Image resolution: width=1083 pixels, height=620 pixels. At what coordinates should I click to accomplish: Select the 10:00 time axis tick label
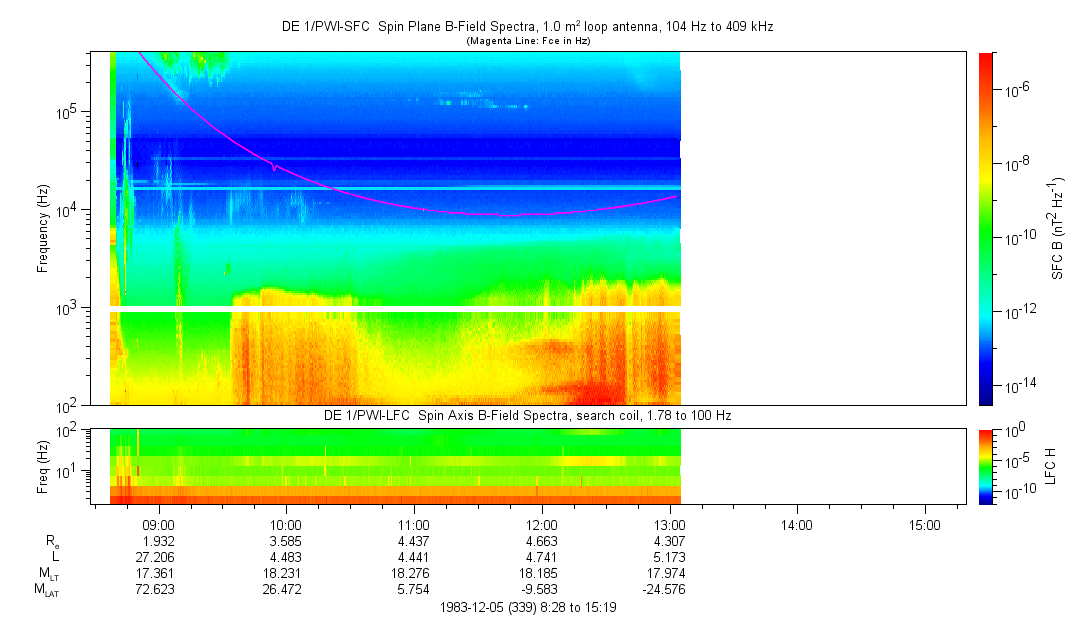(x=286, y=524)
